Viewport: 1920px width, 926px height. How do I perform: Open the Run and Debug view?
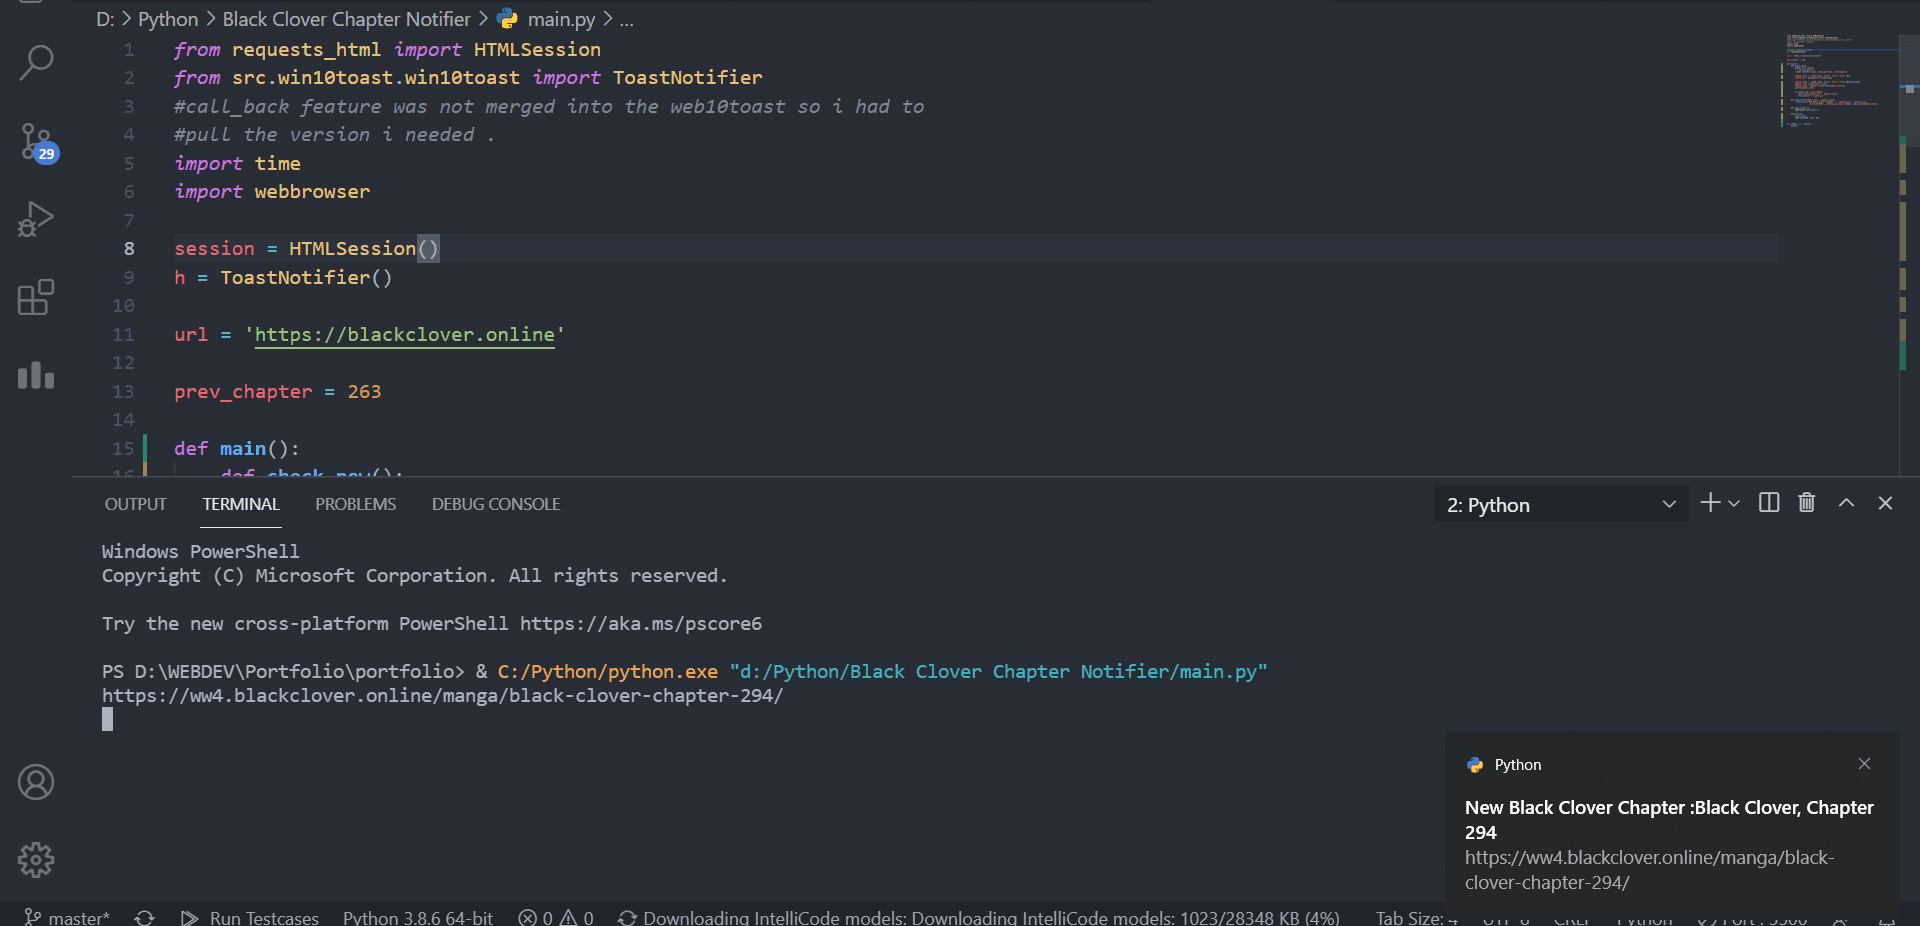36,219
